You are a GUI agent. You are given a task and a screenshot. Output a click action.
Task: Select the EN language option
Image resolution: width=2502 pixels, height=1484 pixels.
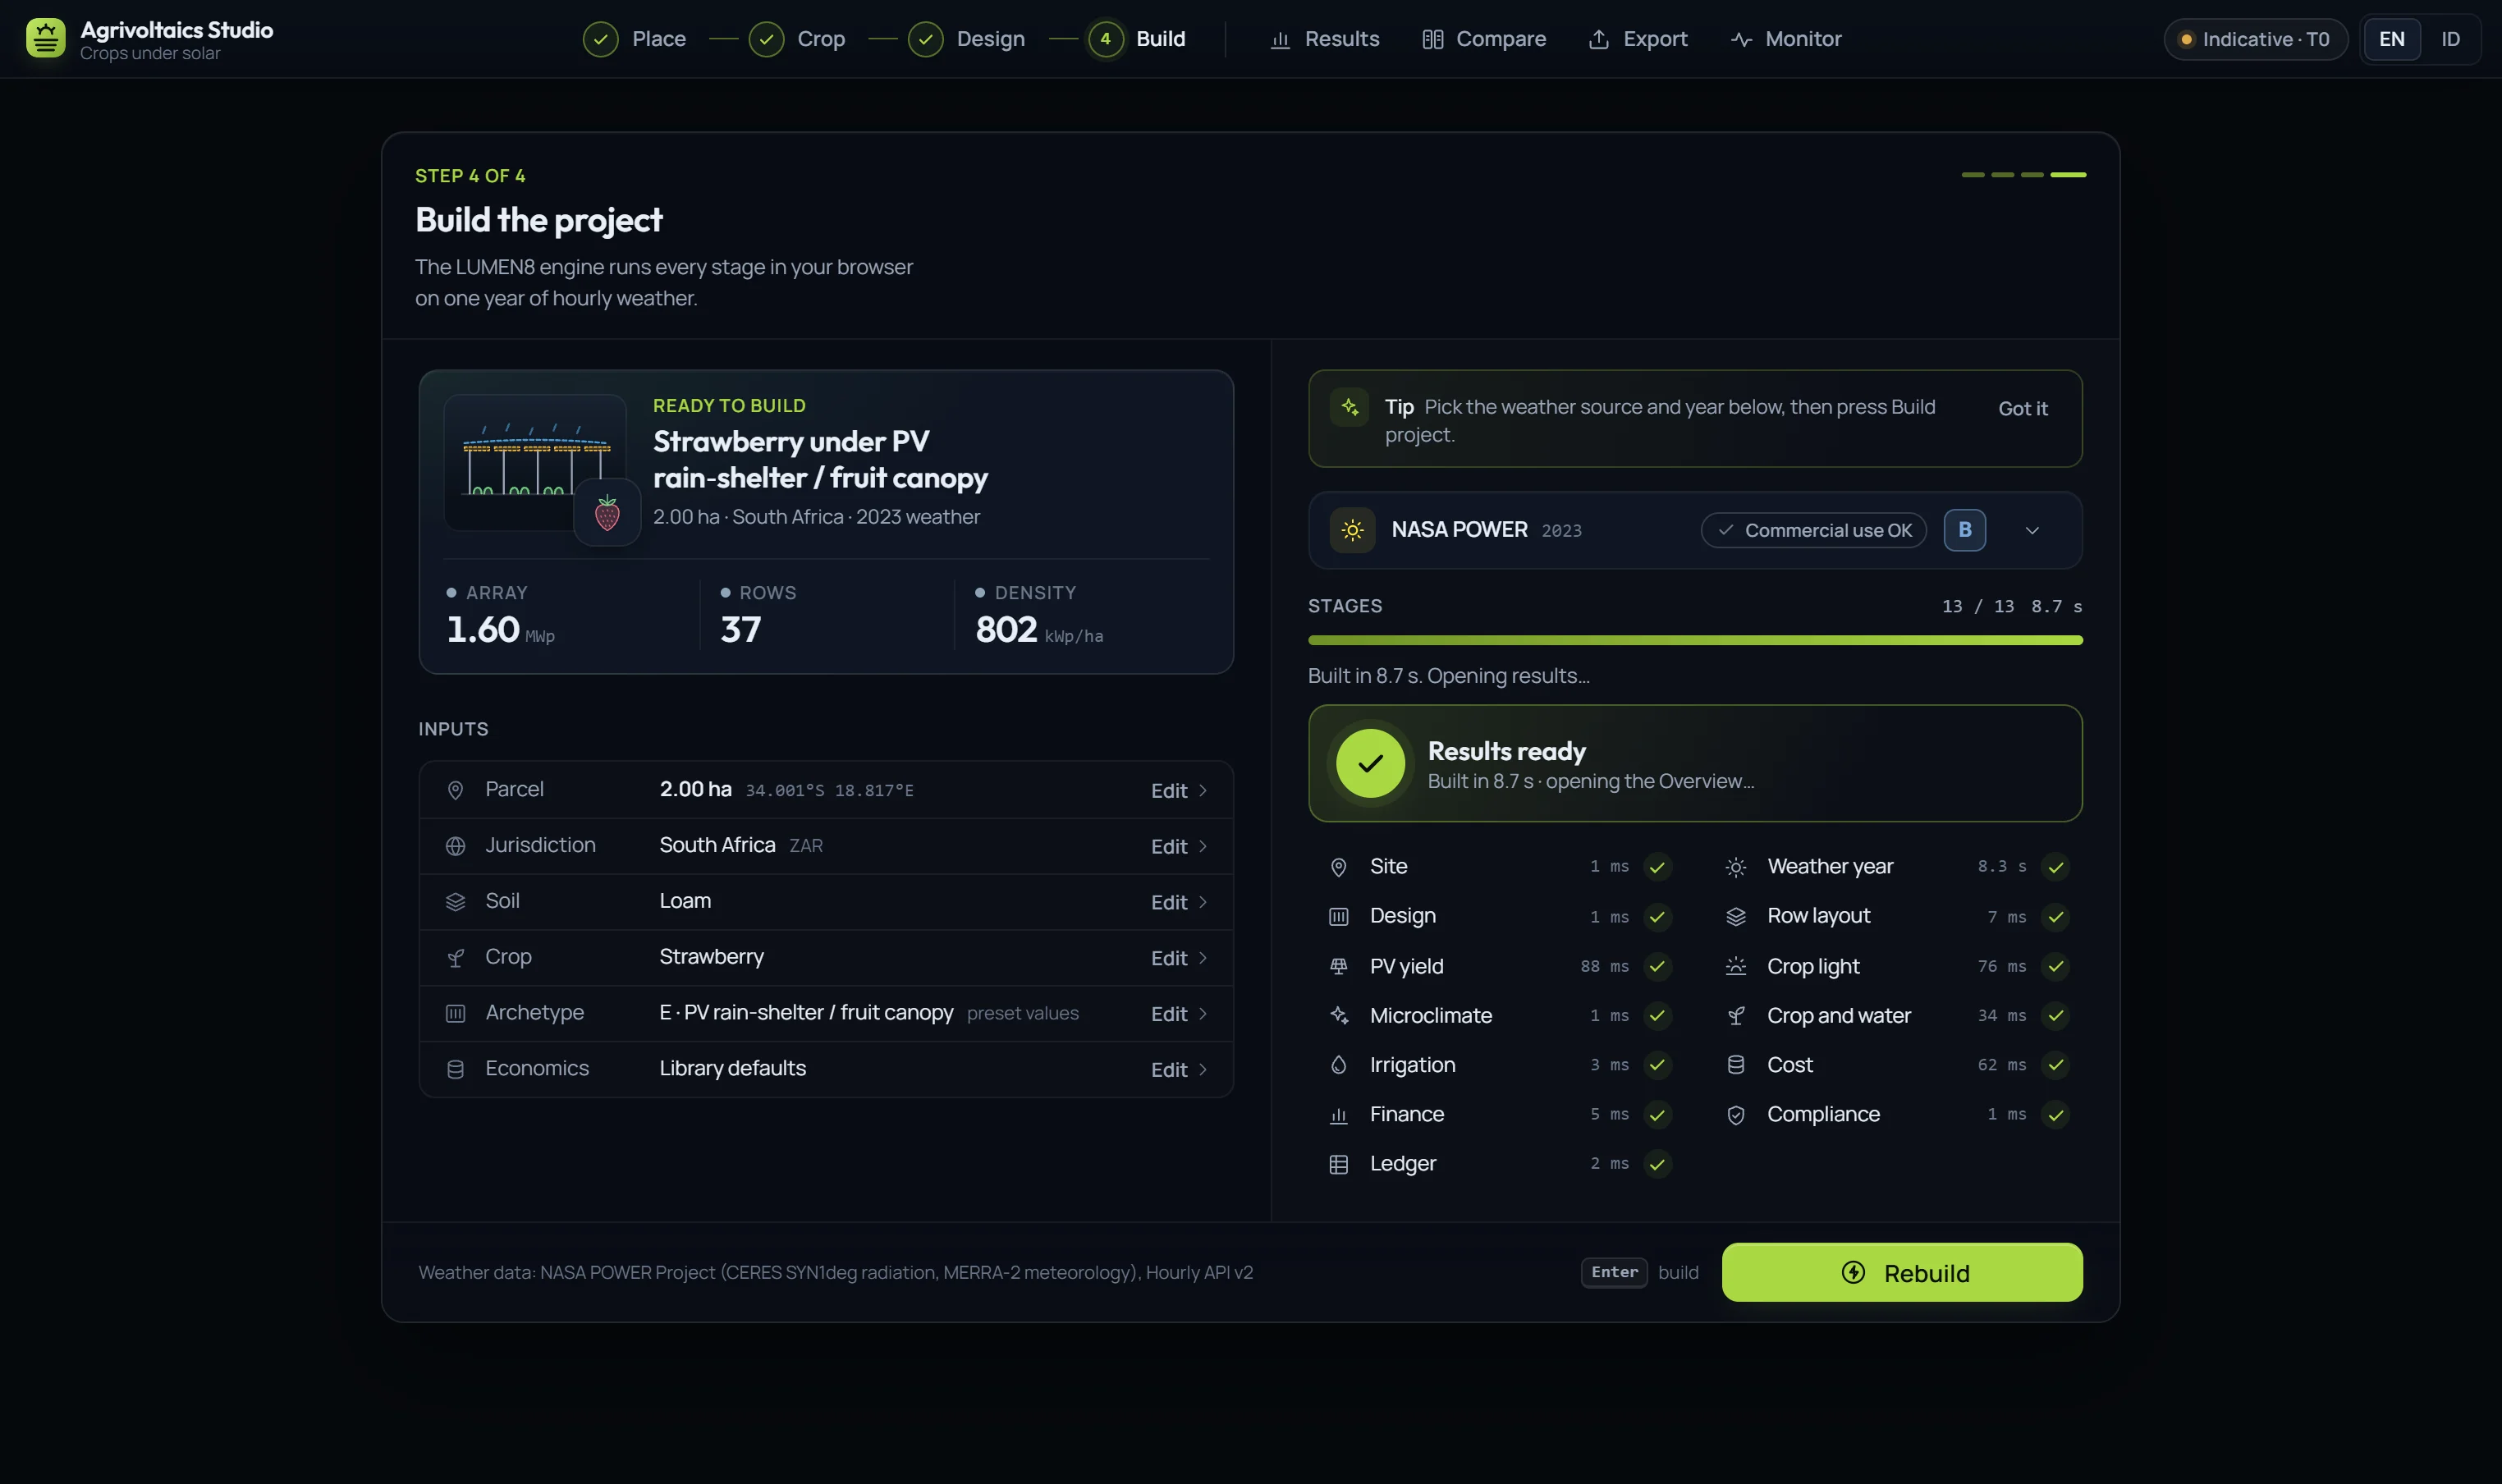pos(2391,39)
